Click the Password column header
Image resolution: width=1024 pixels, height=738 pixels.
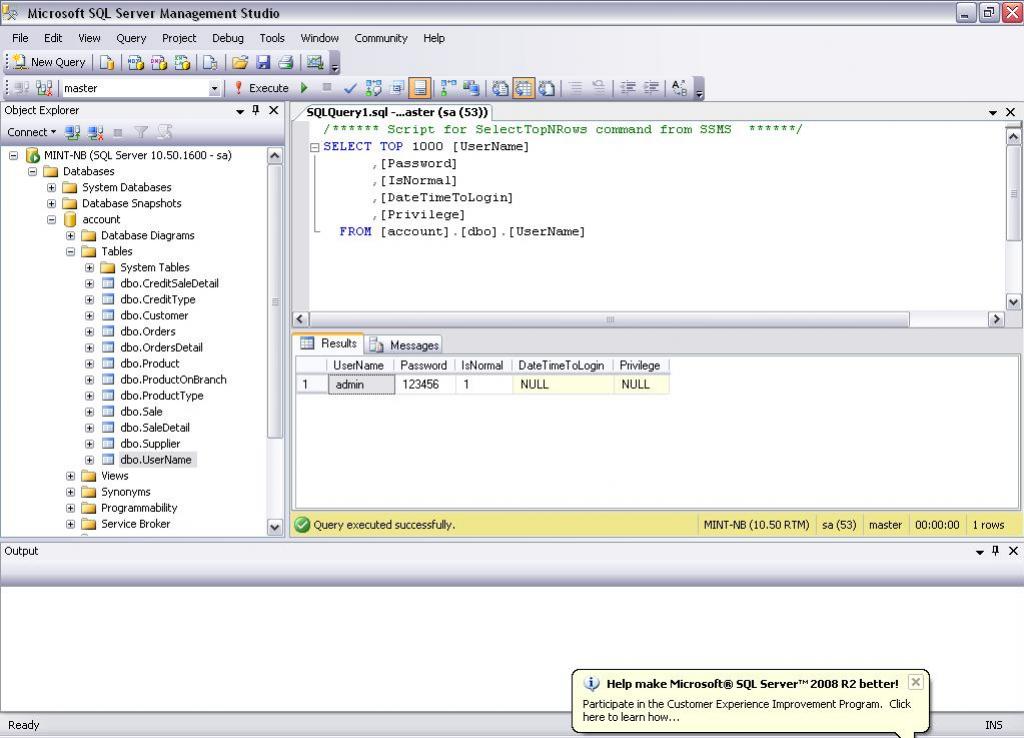tap(423, 366)
